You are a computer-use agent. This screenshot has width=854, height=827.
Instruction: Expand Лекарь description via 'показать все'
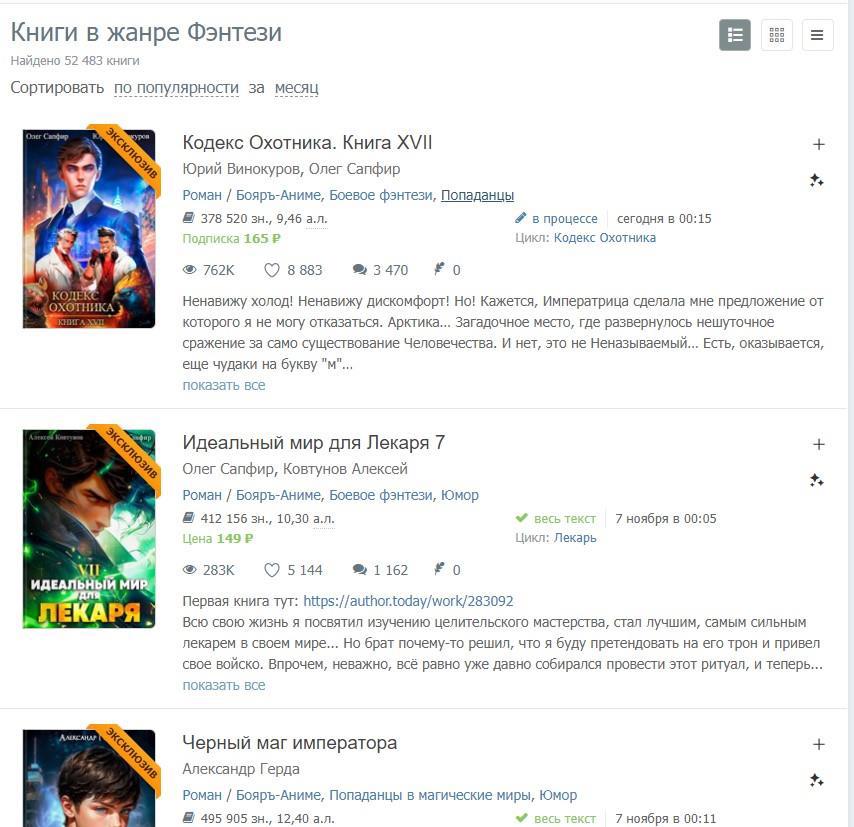tap(224, 685)
